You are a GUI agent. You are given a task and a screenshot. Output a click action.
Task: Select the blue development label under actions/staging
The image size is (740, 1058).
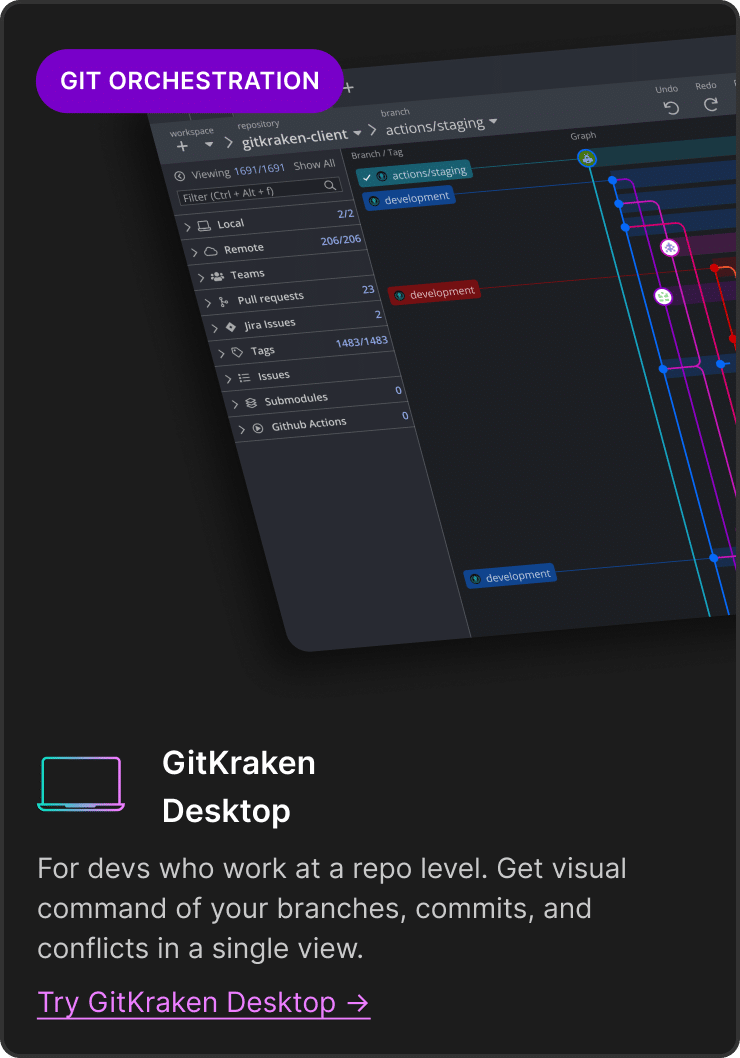[409, 198]
